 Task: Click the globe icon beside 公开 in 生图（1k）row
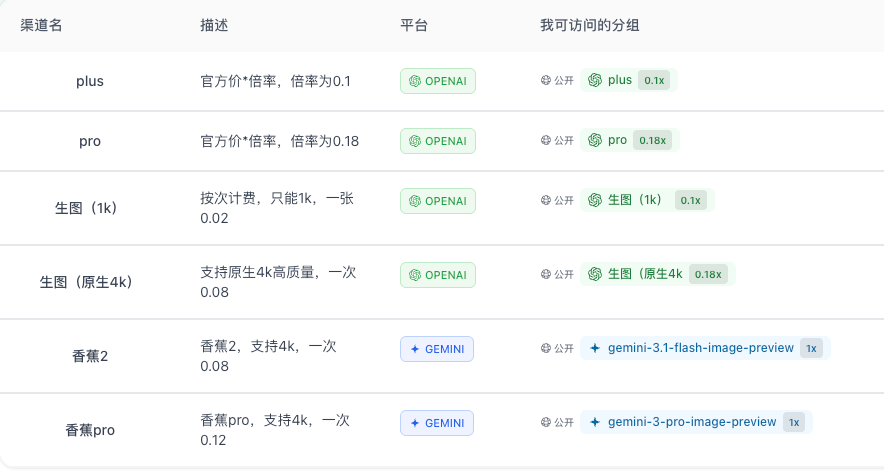pyautogui.click(x=546, y=200)
